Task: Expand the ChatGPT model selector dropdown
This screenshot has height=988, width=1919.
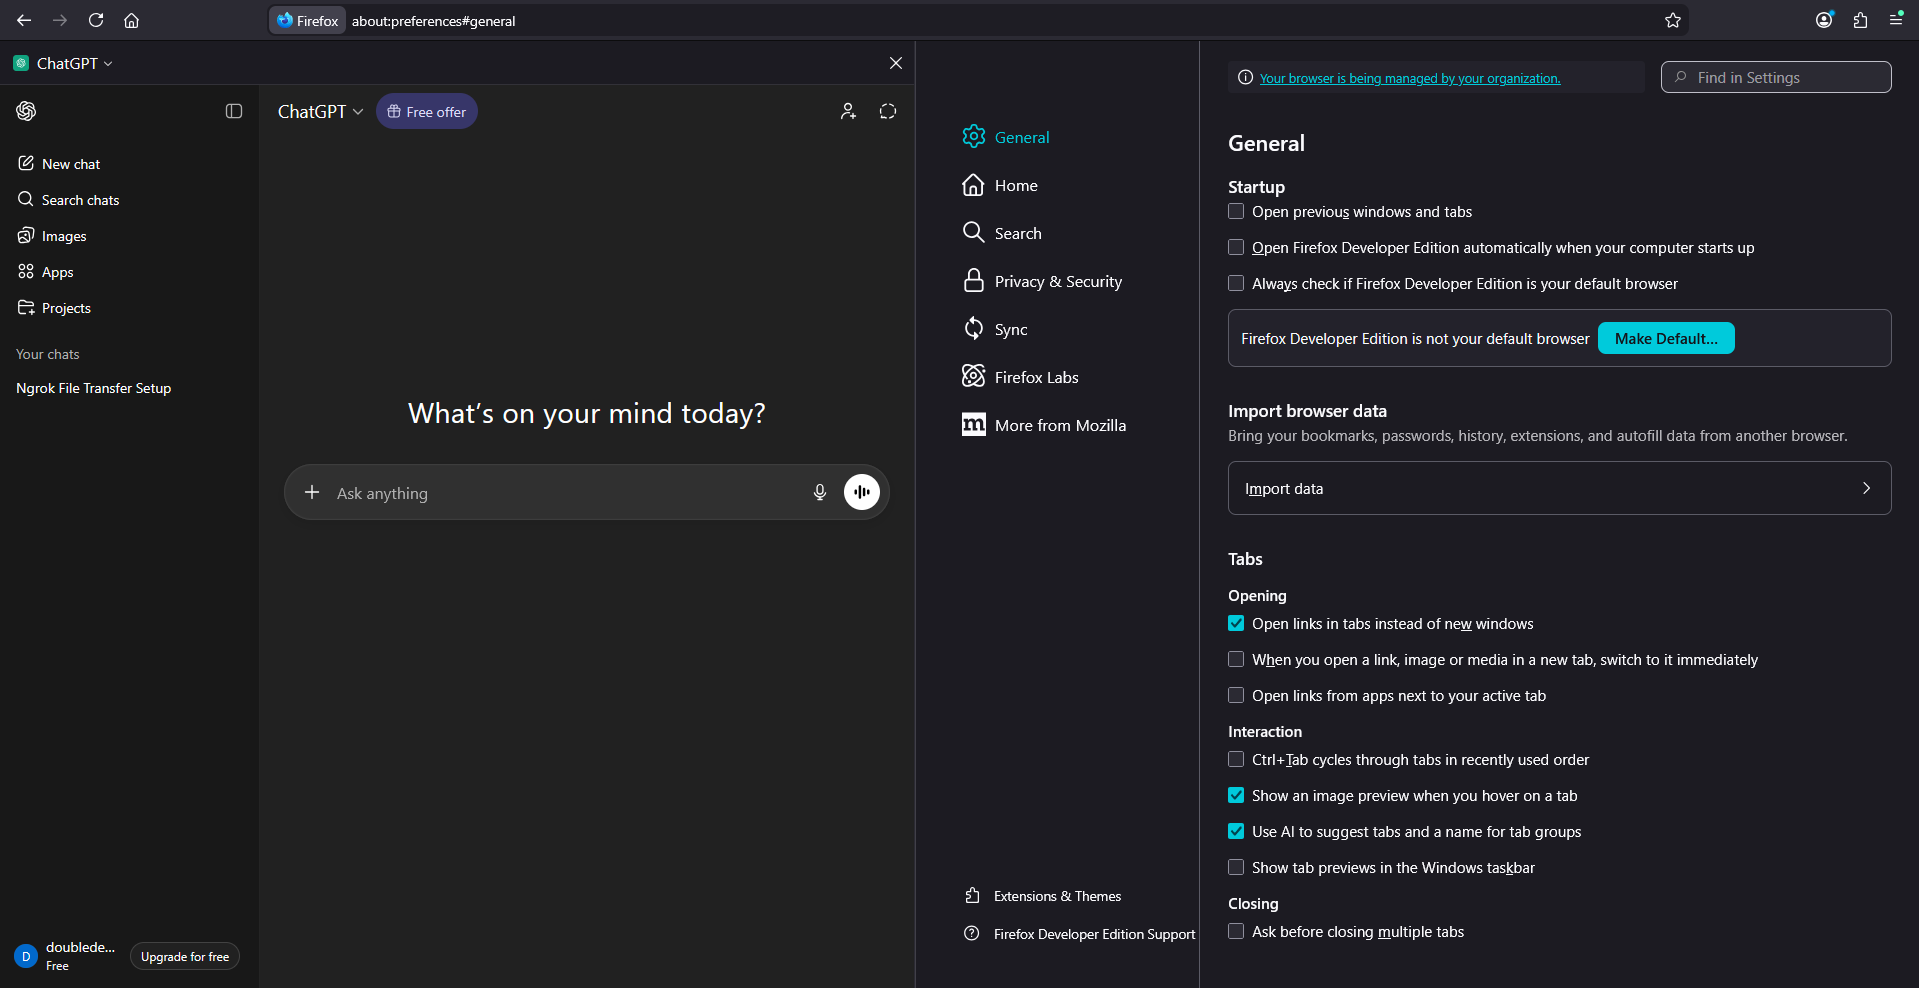Action: tap(320, 112)
